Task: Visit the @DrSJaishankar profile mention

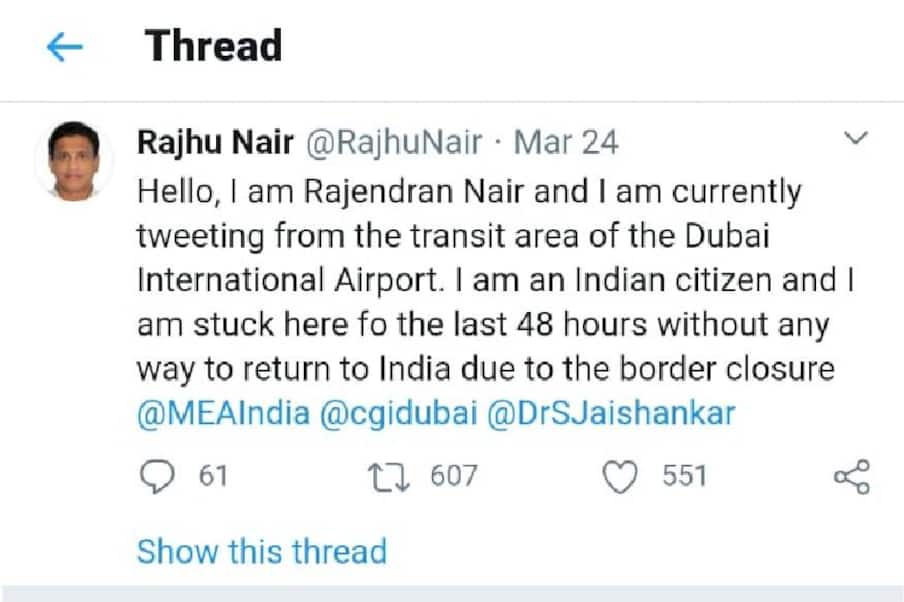Action: click(610, 414)
